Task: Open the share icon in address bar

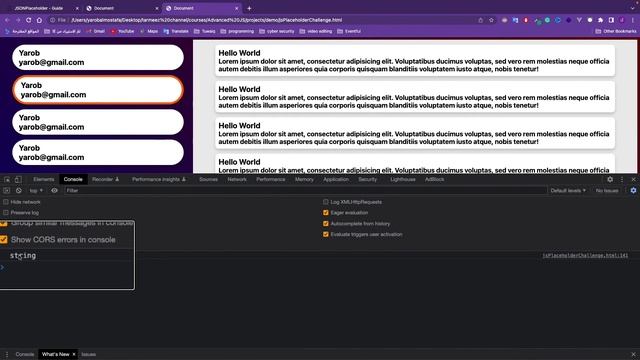Action: 480,20
